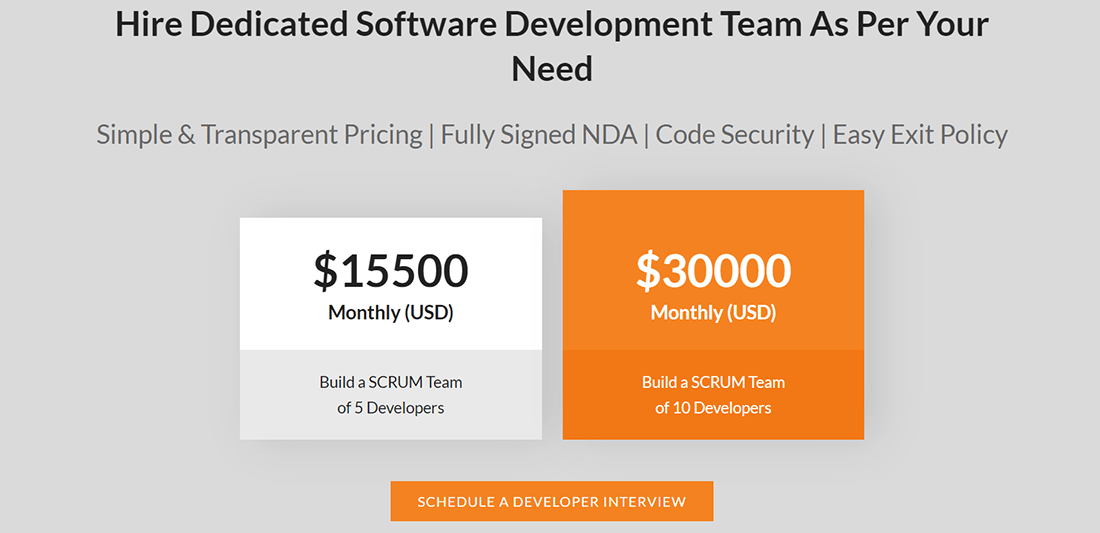Click the Monthly (USD) label under $30000
The image size is (1100, 533).
pos(713,312)
